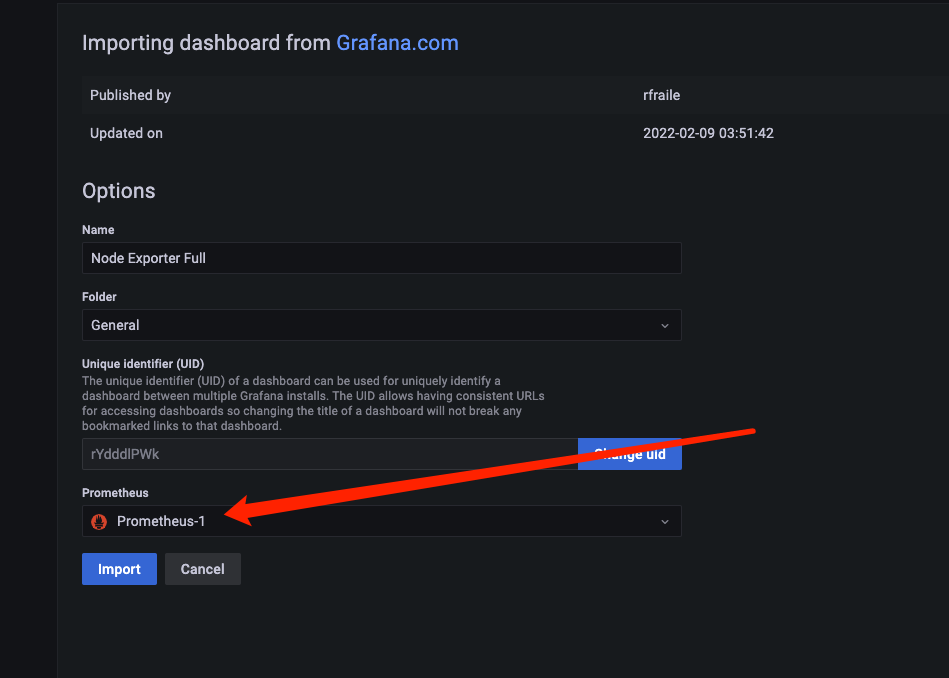Open the General folder dropdown
The image size is (949, 678).
click(x=381, y=325)
